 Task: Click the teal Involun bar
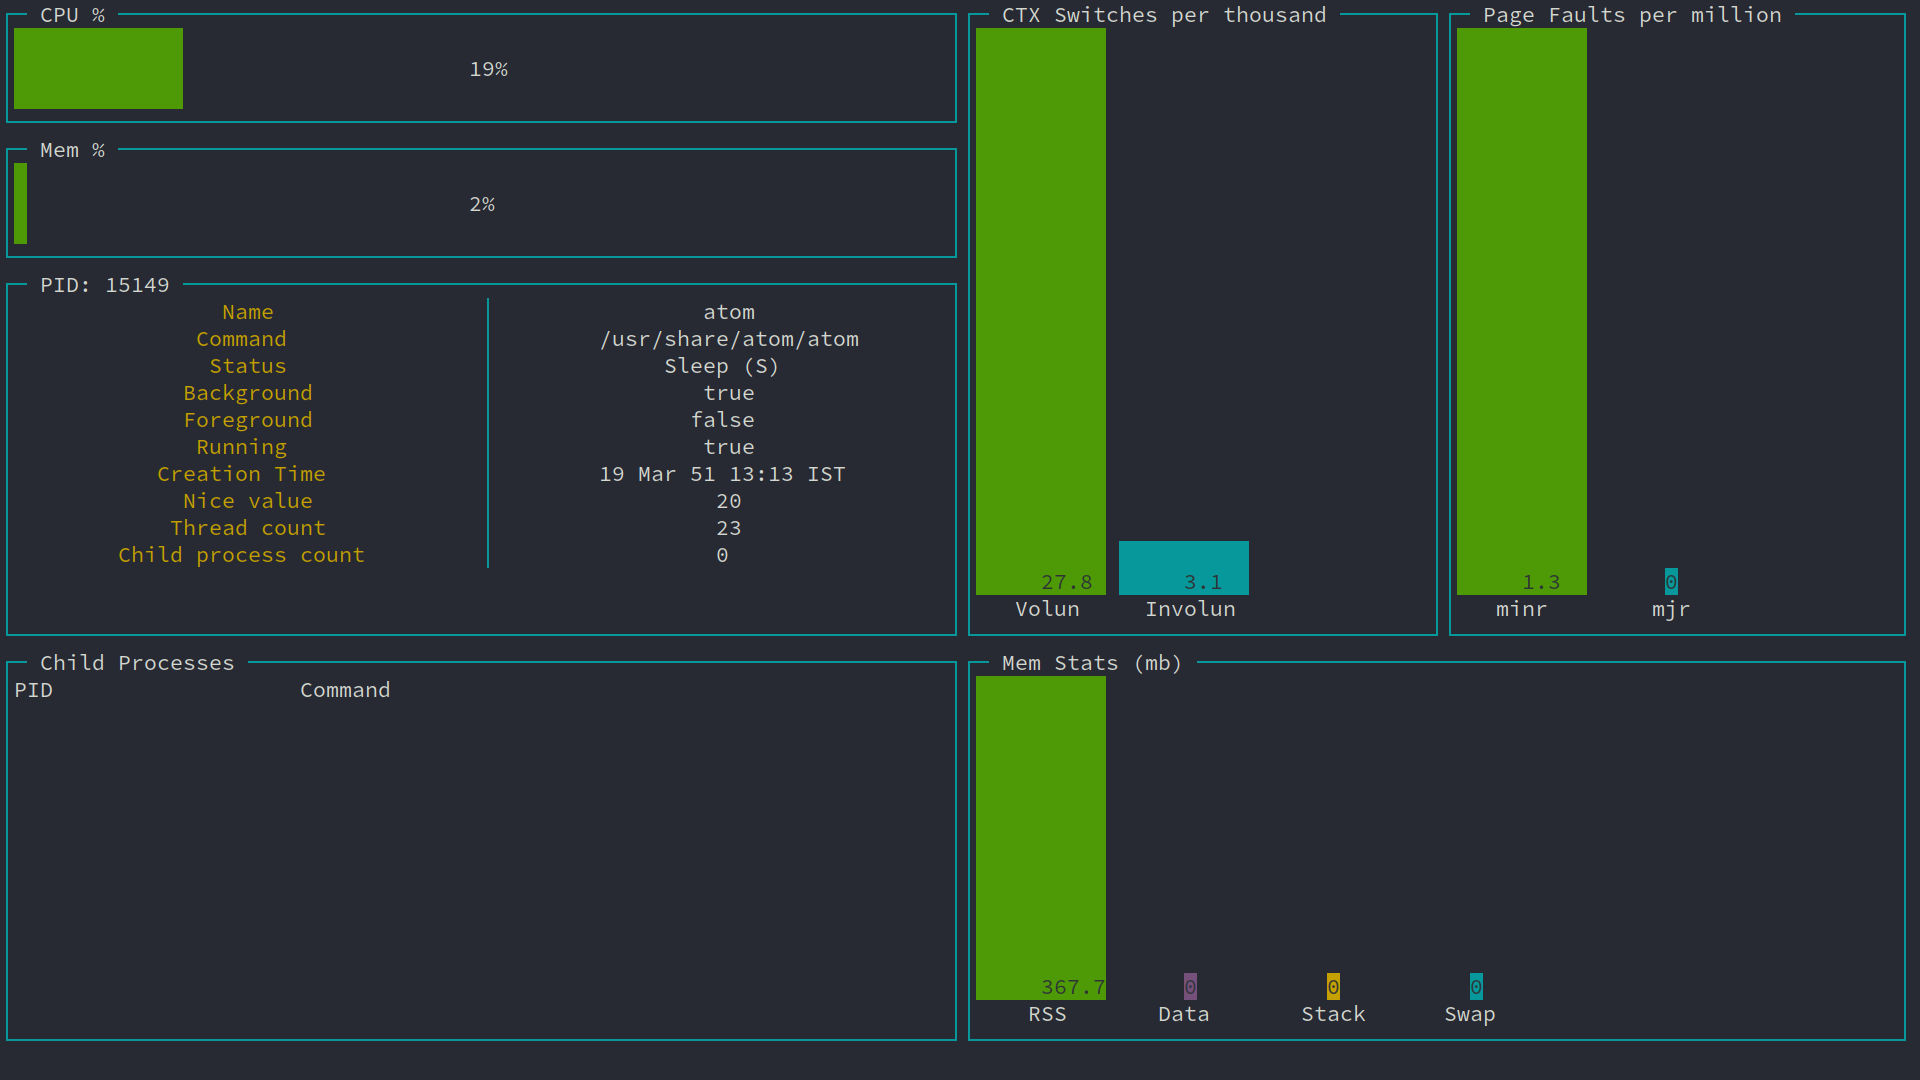tap(1183, 567)
